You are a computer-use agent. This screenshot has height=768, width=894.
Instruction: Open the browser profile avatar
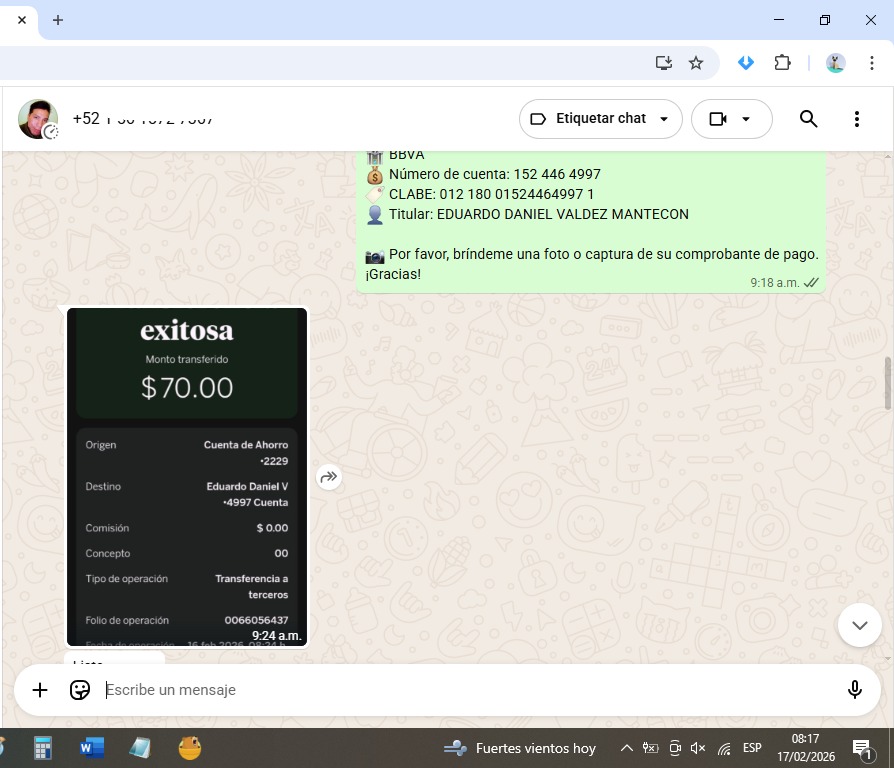835,63
